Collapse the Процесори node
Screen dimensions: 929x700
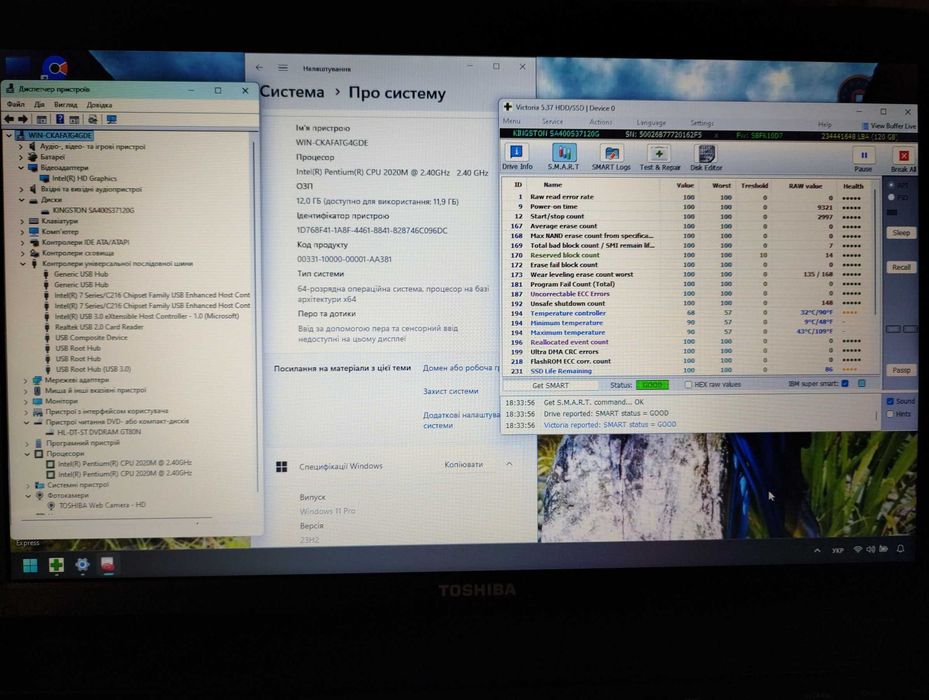[x=27, y=453]
